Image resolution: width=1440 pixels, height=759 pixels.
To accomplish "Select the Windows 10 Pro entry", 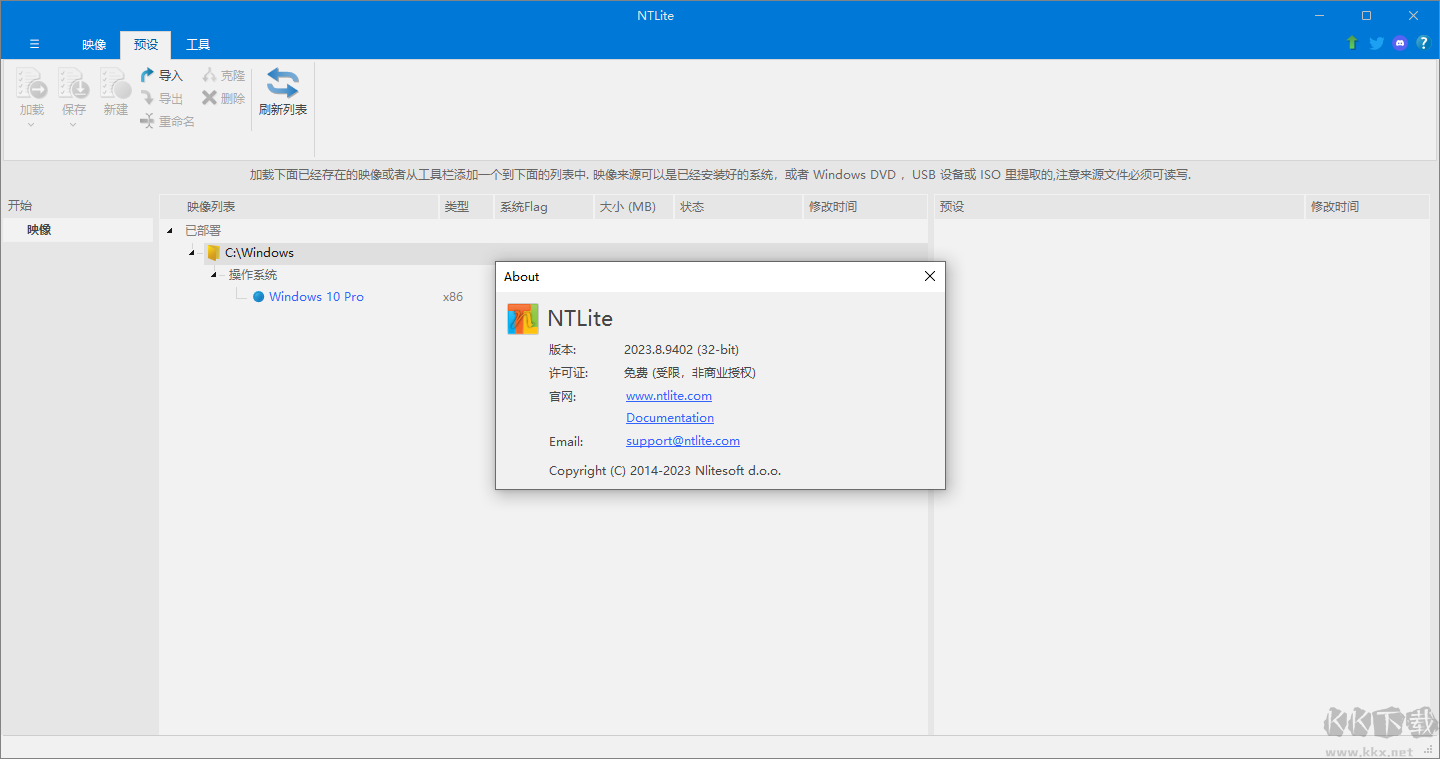I will (x=316, y=297).
